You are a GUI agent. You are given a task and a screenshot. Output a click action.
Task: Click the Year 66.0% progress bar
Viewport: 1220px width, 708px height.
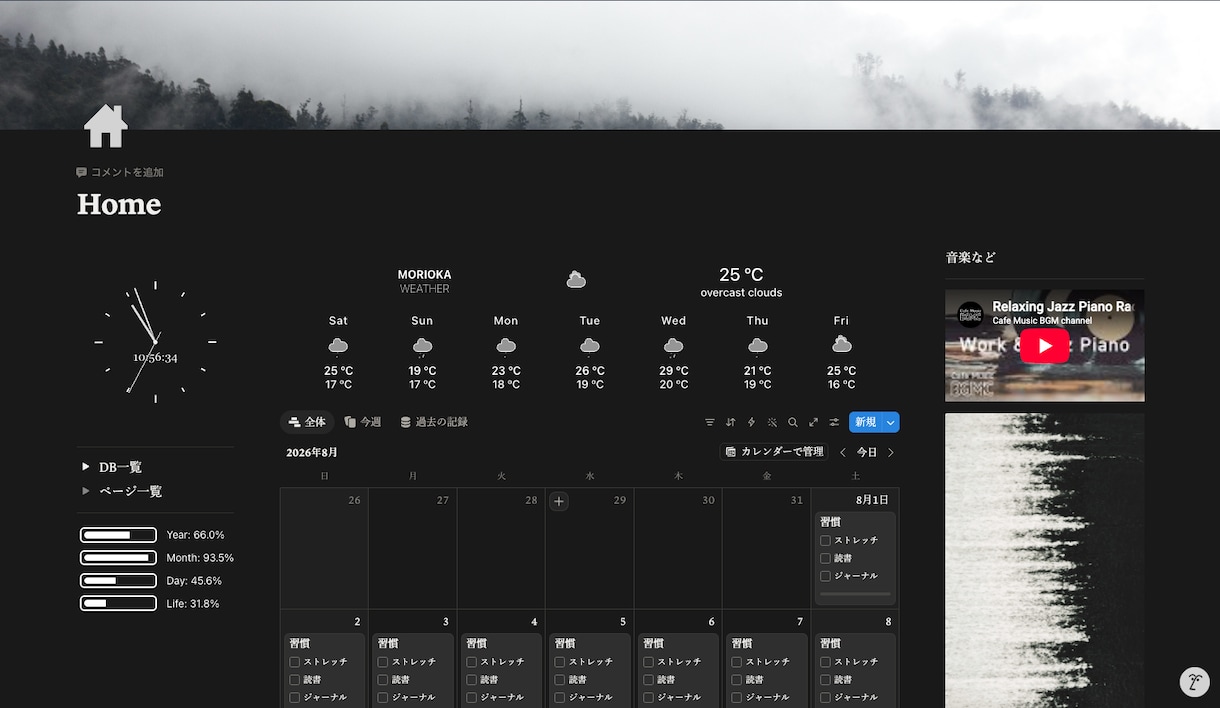pos(118,535)
